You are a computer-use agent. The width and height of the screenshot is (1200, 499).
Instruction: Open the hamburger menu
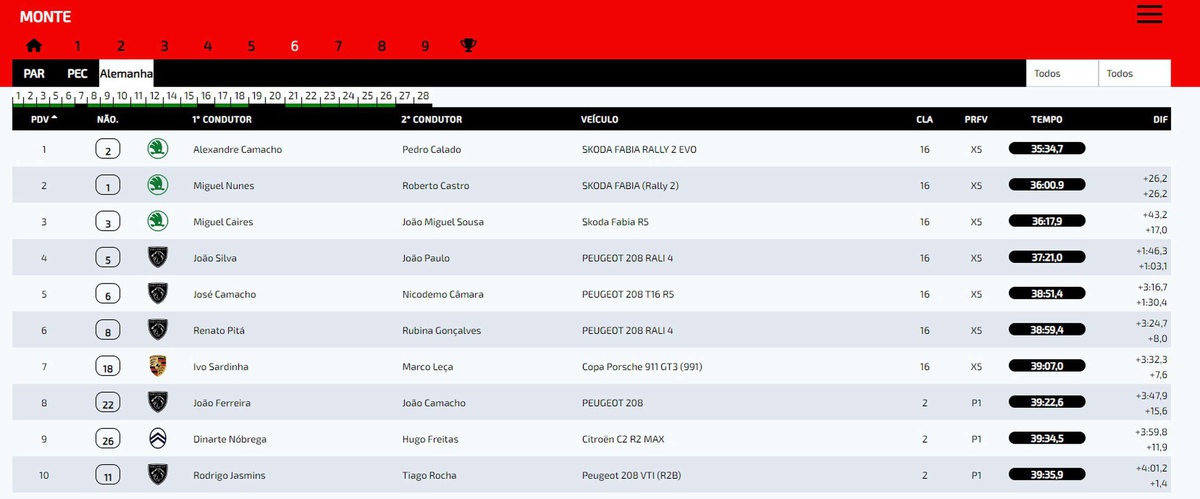(1149, 14)
